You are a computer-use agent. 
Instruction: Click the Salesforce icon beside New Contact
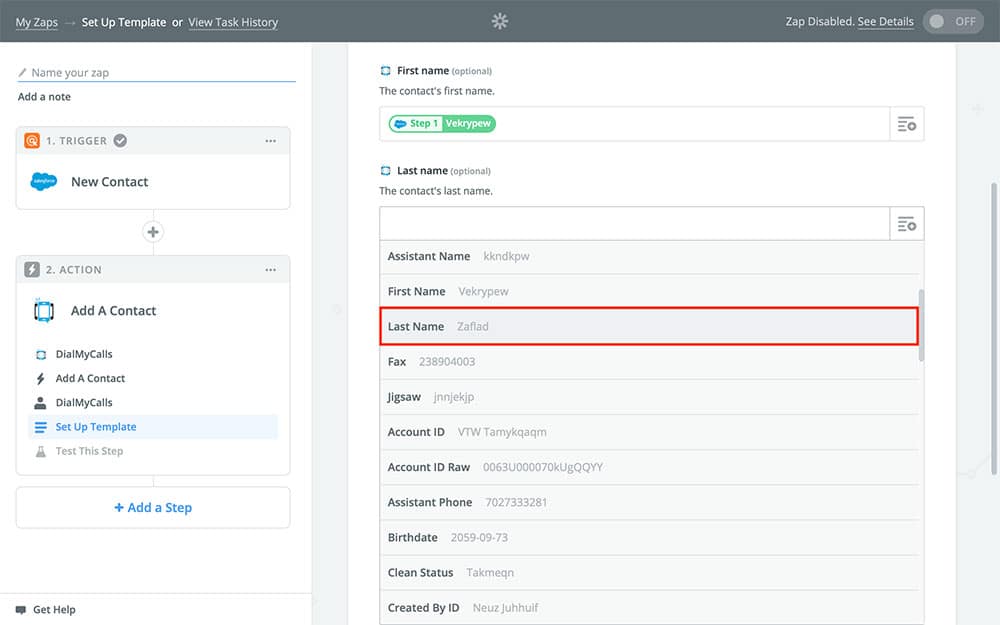(44, 182)
